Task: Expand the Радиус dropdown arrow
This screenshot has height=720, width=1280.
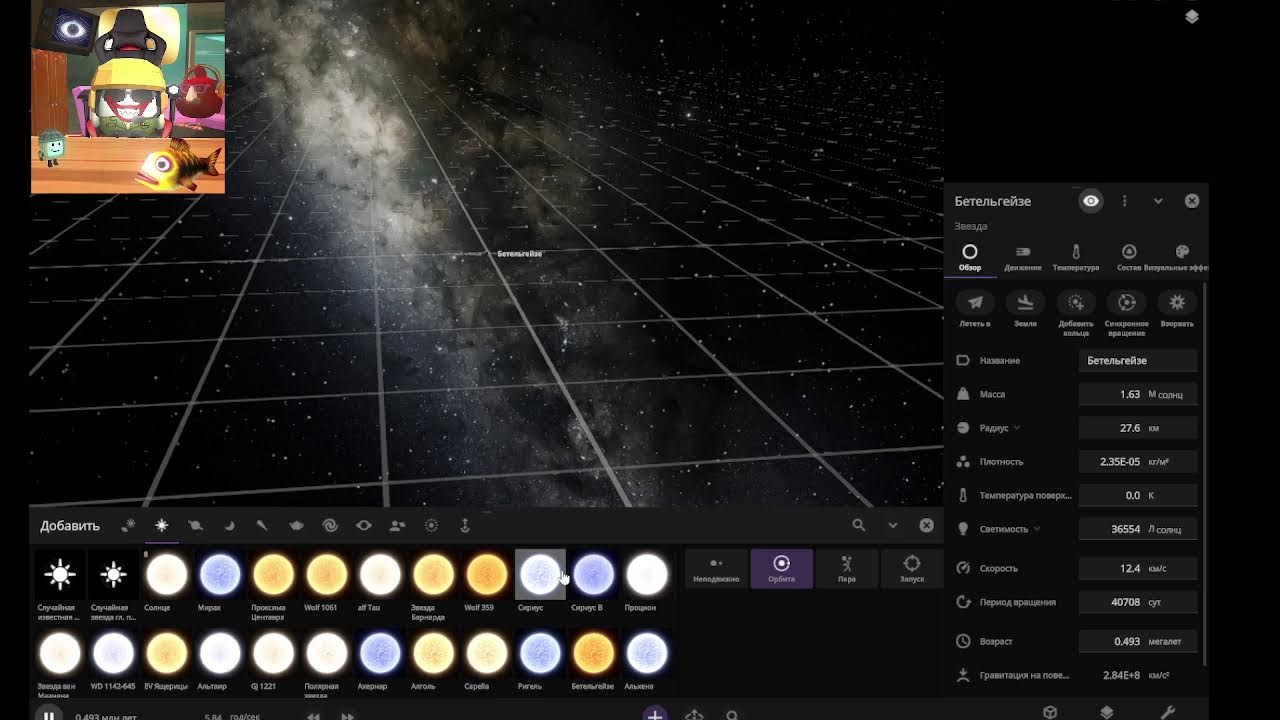Action: point(1017,428)
